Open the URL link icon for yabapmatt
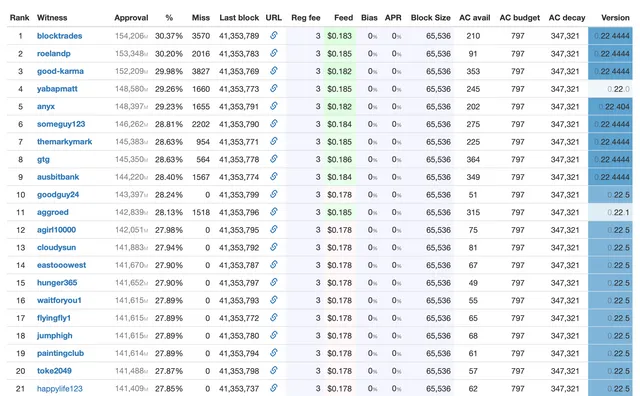640x396 pixels. 274,88
